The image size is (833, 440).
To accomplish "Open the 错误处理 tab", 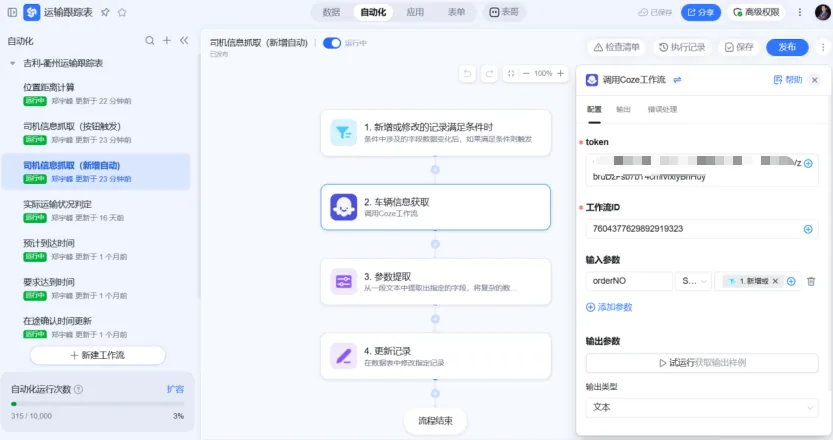I will point(662,109).
